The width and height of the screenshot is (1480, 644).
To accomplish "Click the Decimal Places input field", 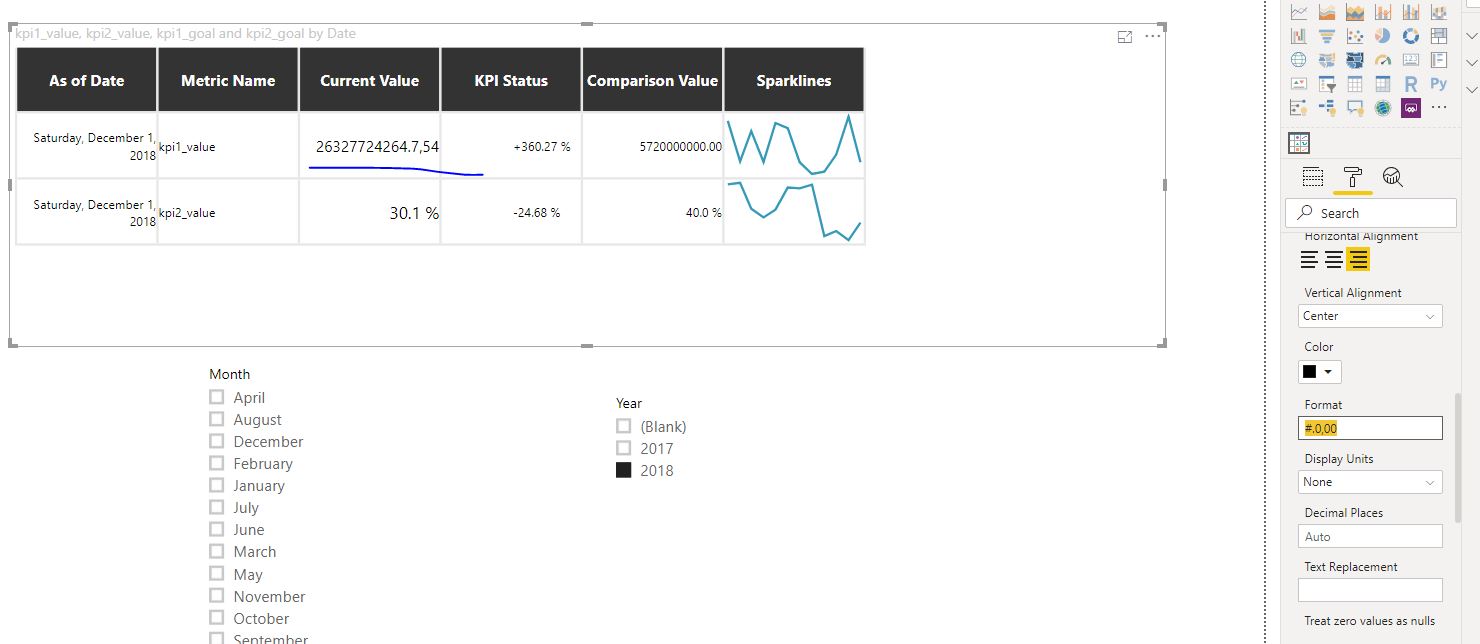I will [1370, 536].
